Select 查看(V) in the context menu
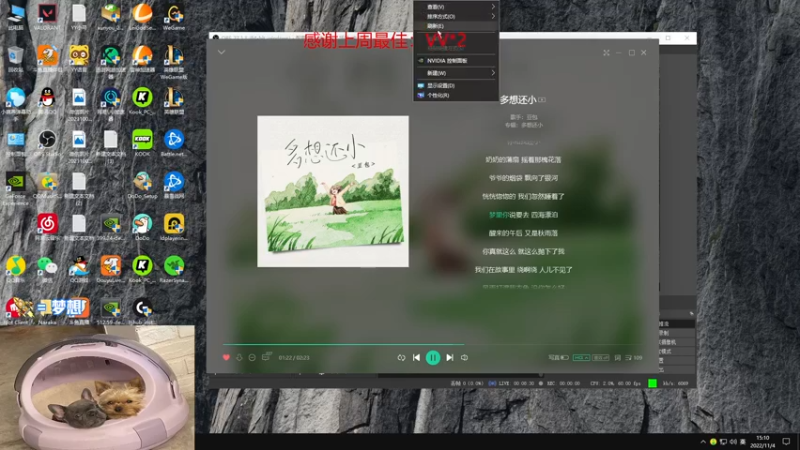800x450 pixels. pyautogui.click(x=456, y=7)
